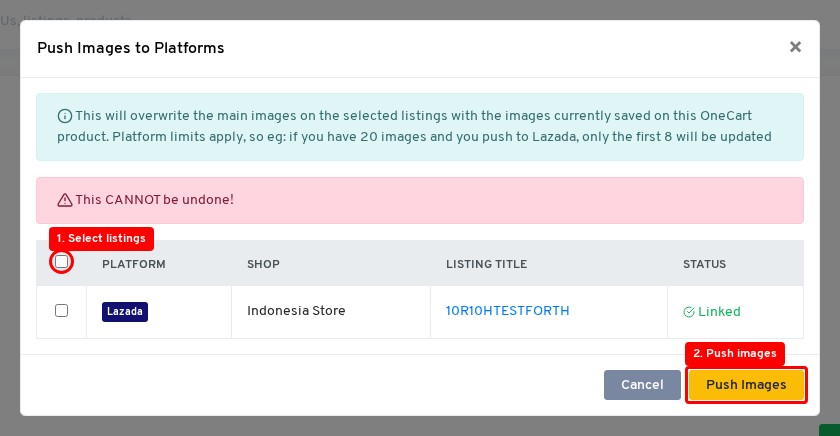840x436 pixels.
Task: Click the warning triangle icon
Action: pos(65,200)
